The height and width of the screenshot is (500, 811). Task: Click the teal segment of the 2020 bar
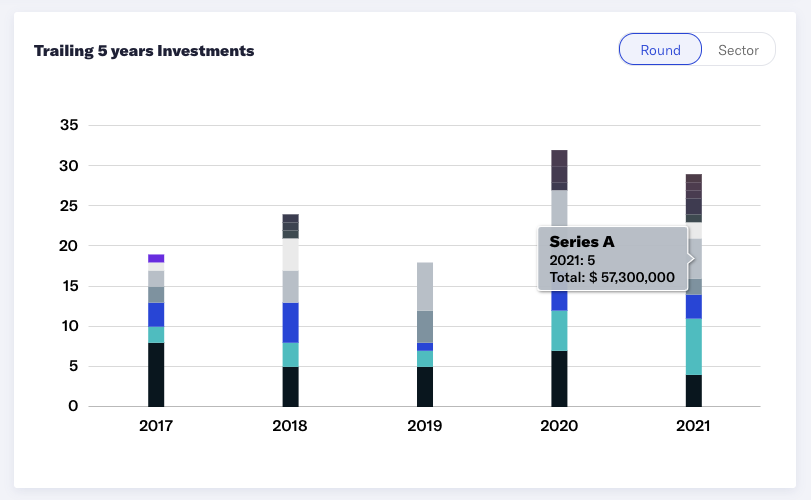[x=560, y=331]
